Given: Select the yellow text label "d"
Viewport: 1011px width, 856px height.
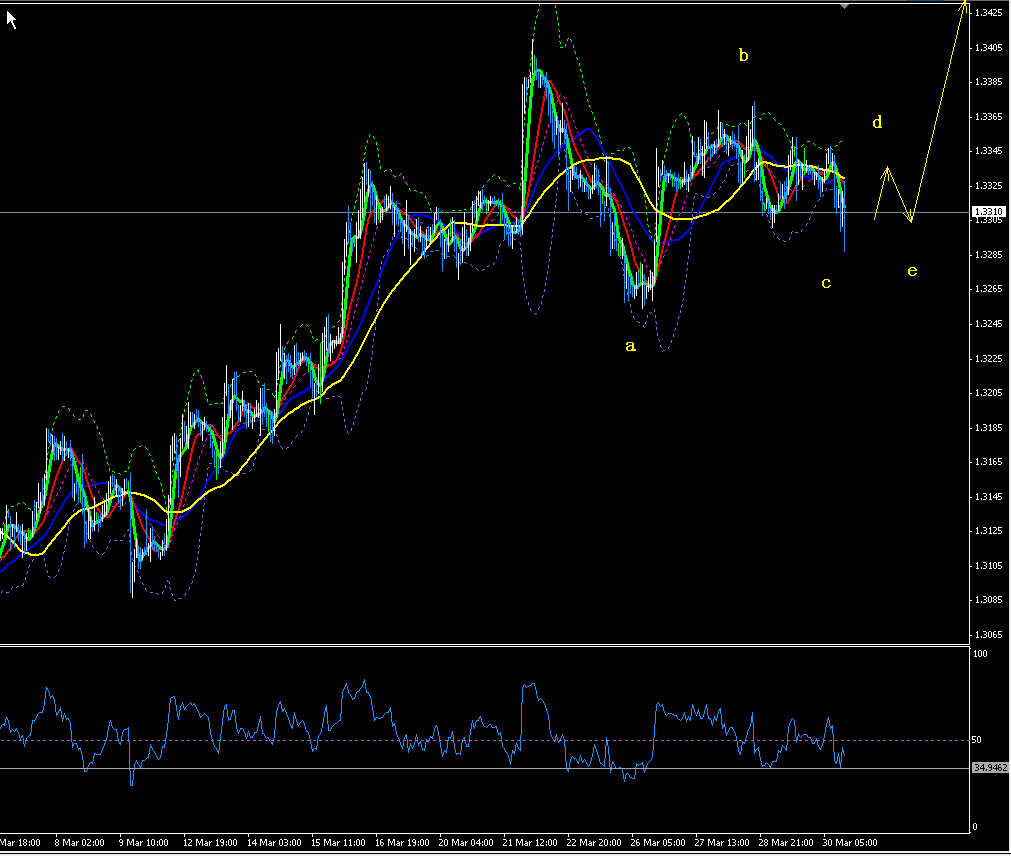Looking at the screenshot, I should click(876, 122).
